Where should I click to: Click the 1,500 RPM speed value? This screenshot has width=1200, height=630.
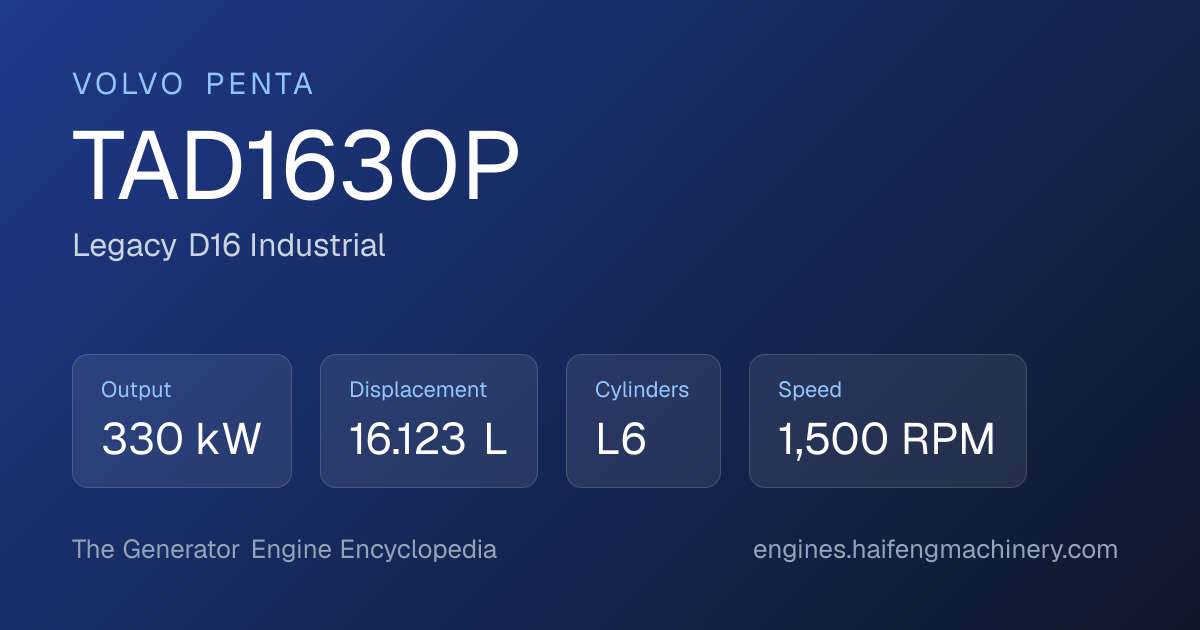pos(887,440)
